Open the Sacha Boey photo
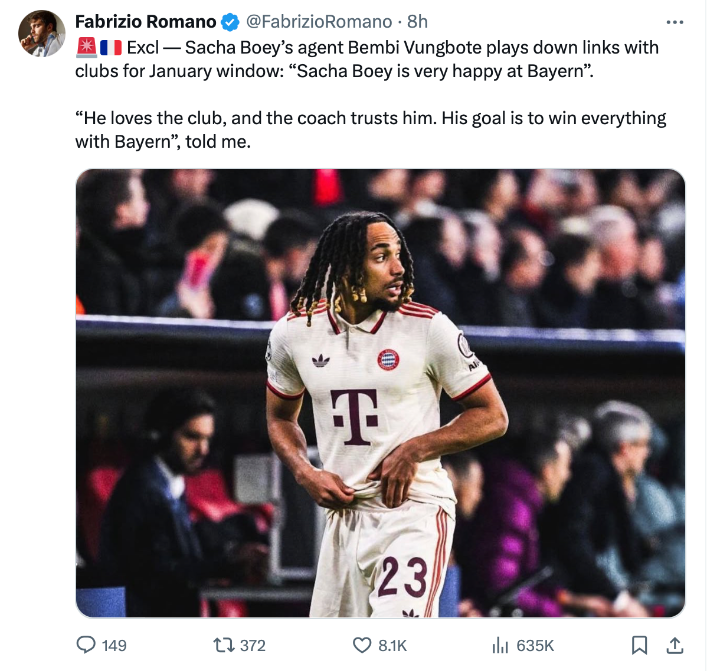The width and height of the screenshot is (707, 671). click(x=381, y=393)
